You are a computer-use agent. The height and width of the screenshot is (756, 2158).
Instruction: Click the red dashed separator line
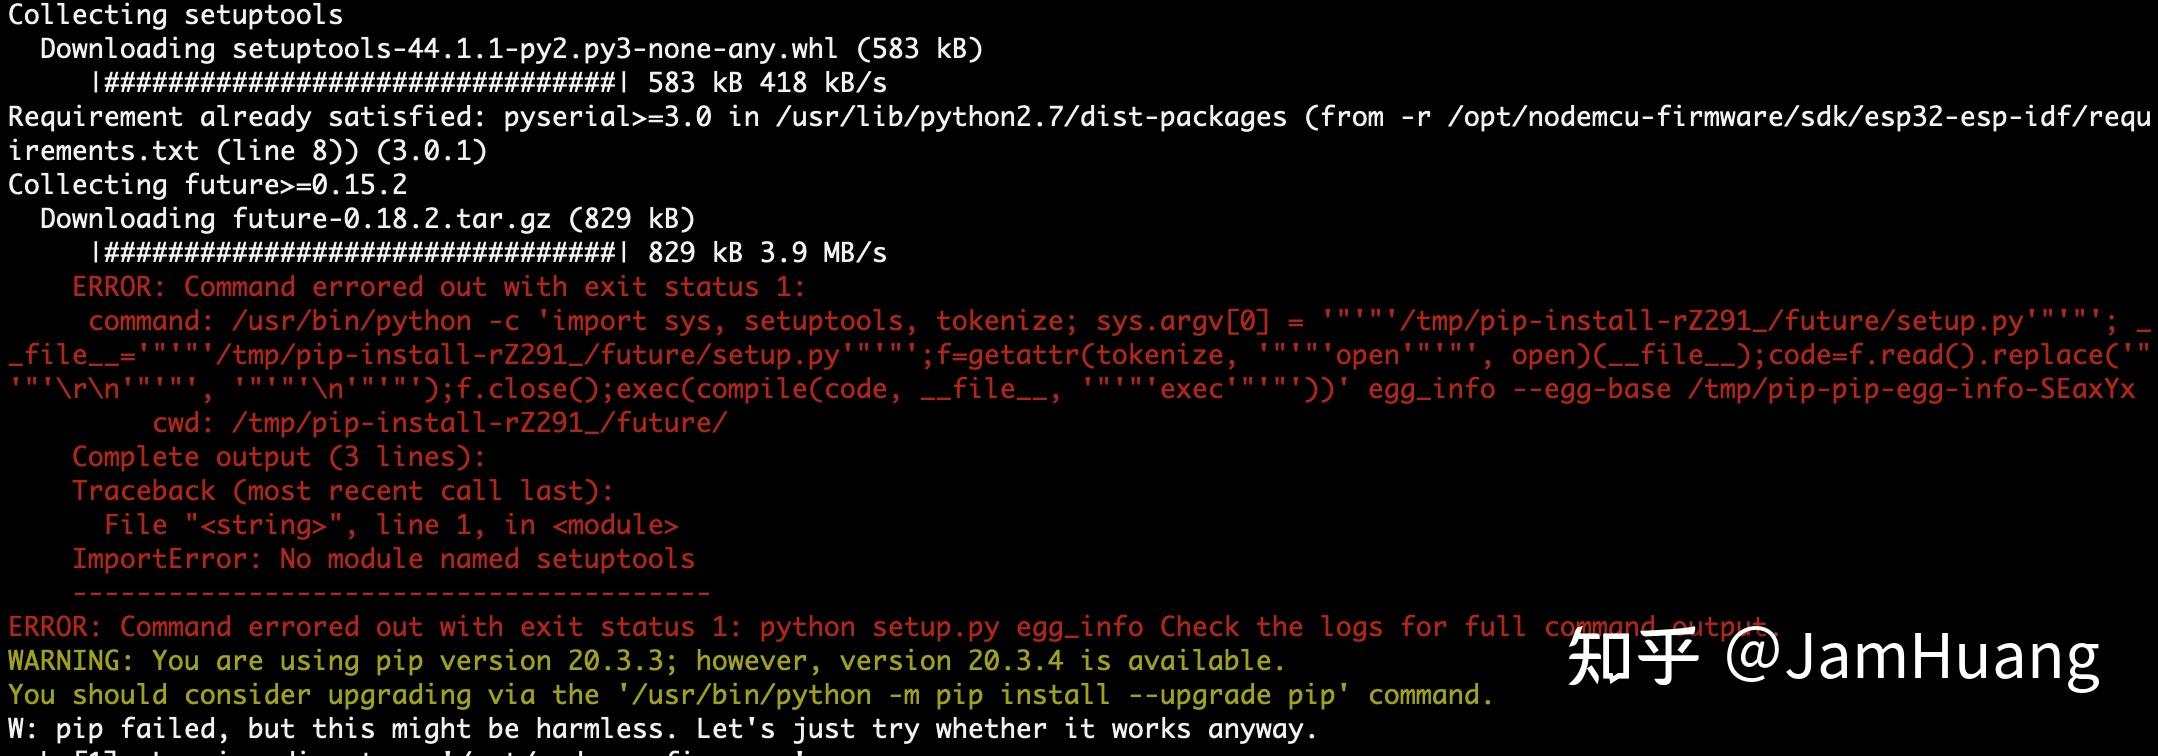click(x=390, y=594)
